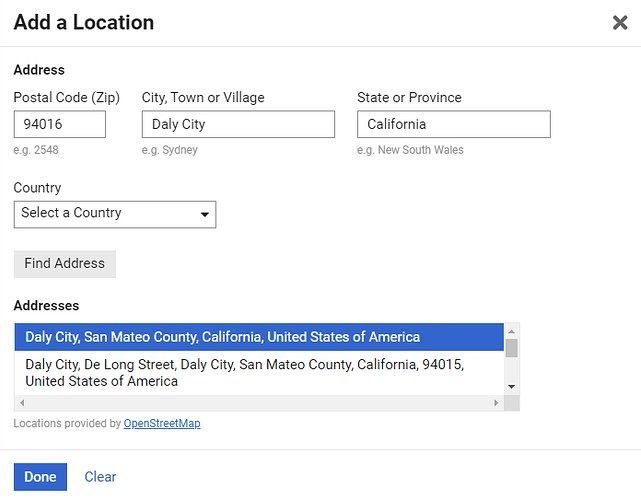The width and height of the screenshot is (641, 500).
Task: Click the Postal Code (Zip) label
Action: point(66,98)
